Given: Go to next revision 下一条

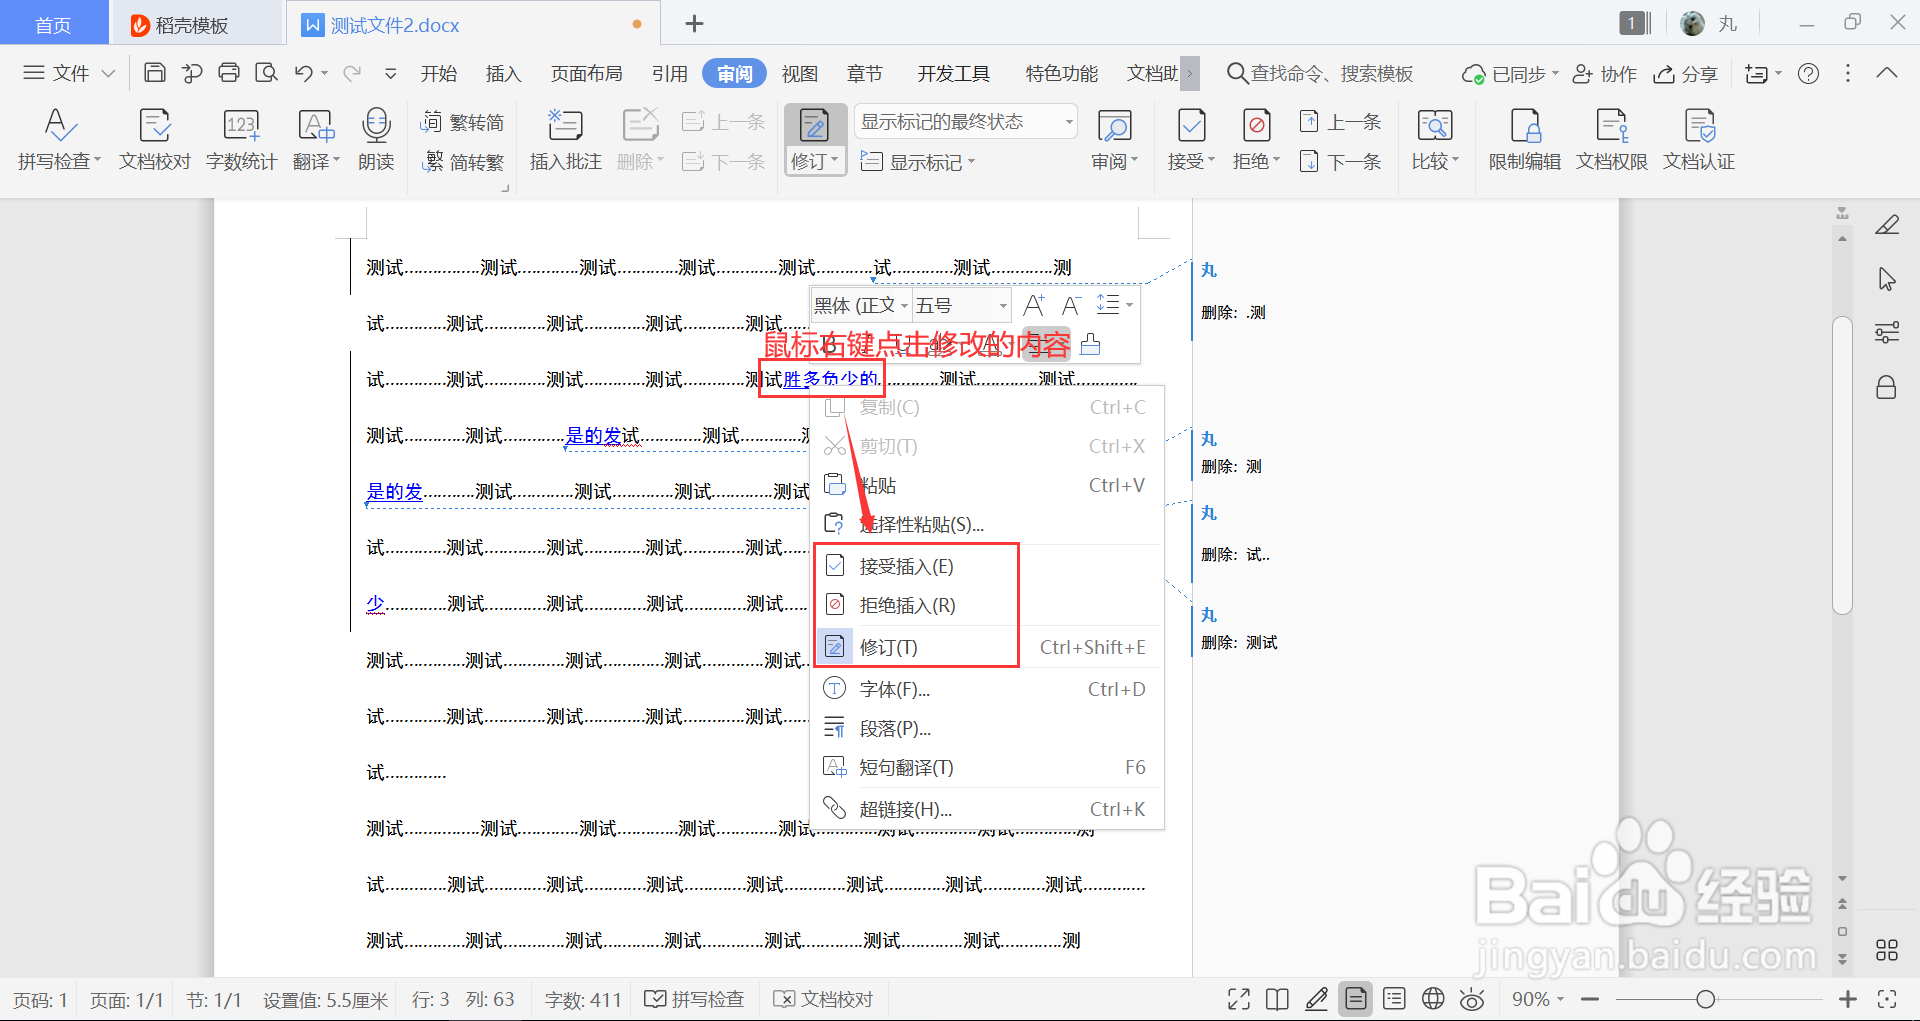Looking at the screenshot, I should click(x=1340, y=161).
